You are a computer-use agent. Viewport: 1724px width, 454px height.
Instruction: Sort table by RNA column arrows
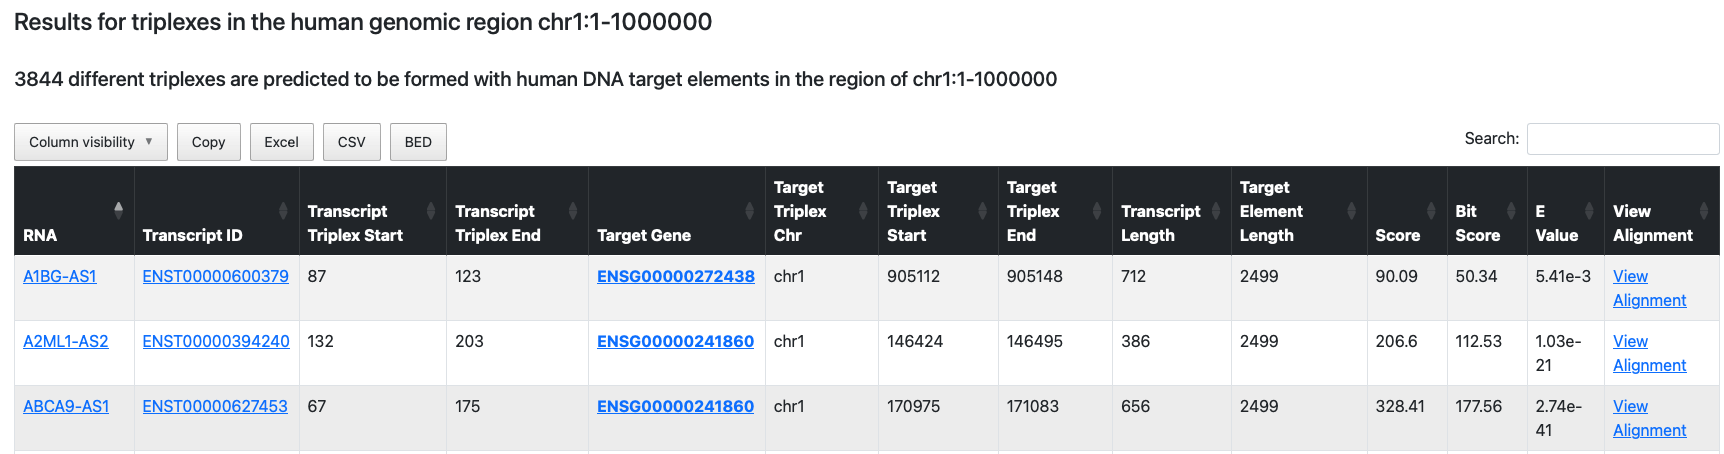coord(118,210)
